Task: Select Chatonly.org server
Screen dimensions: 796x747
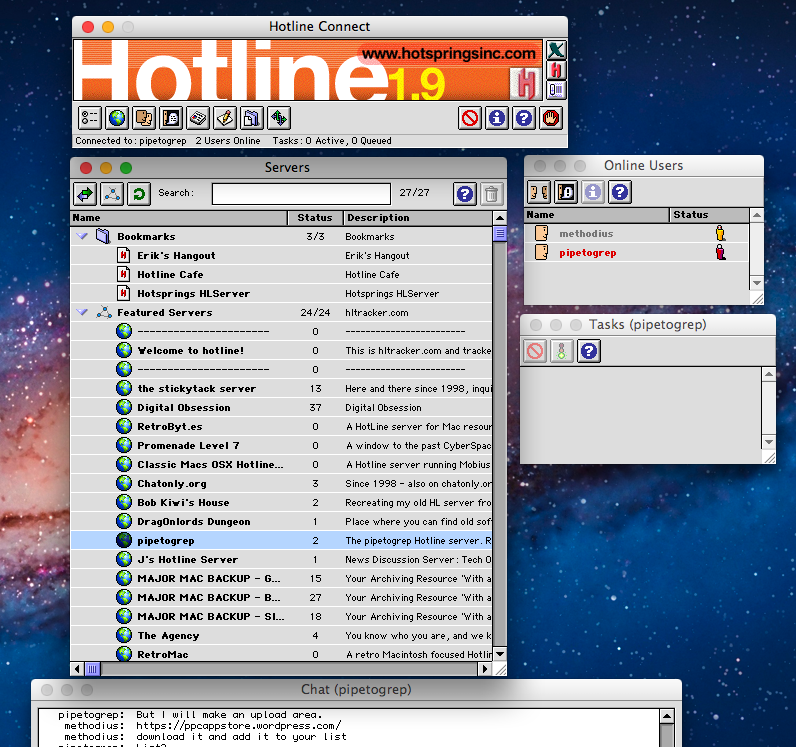Action: (281, 483)
